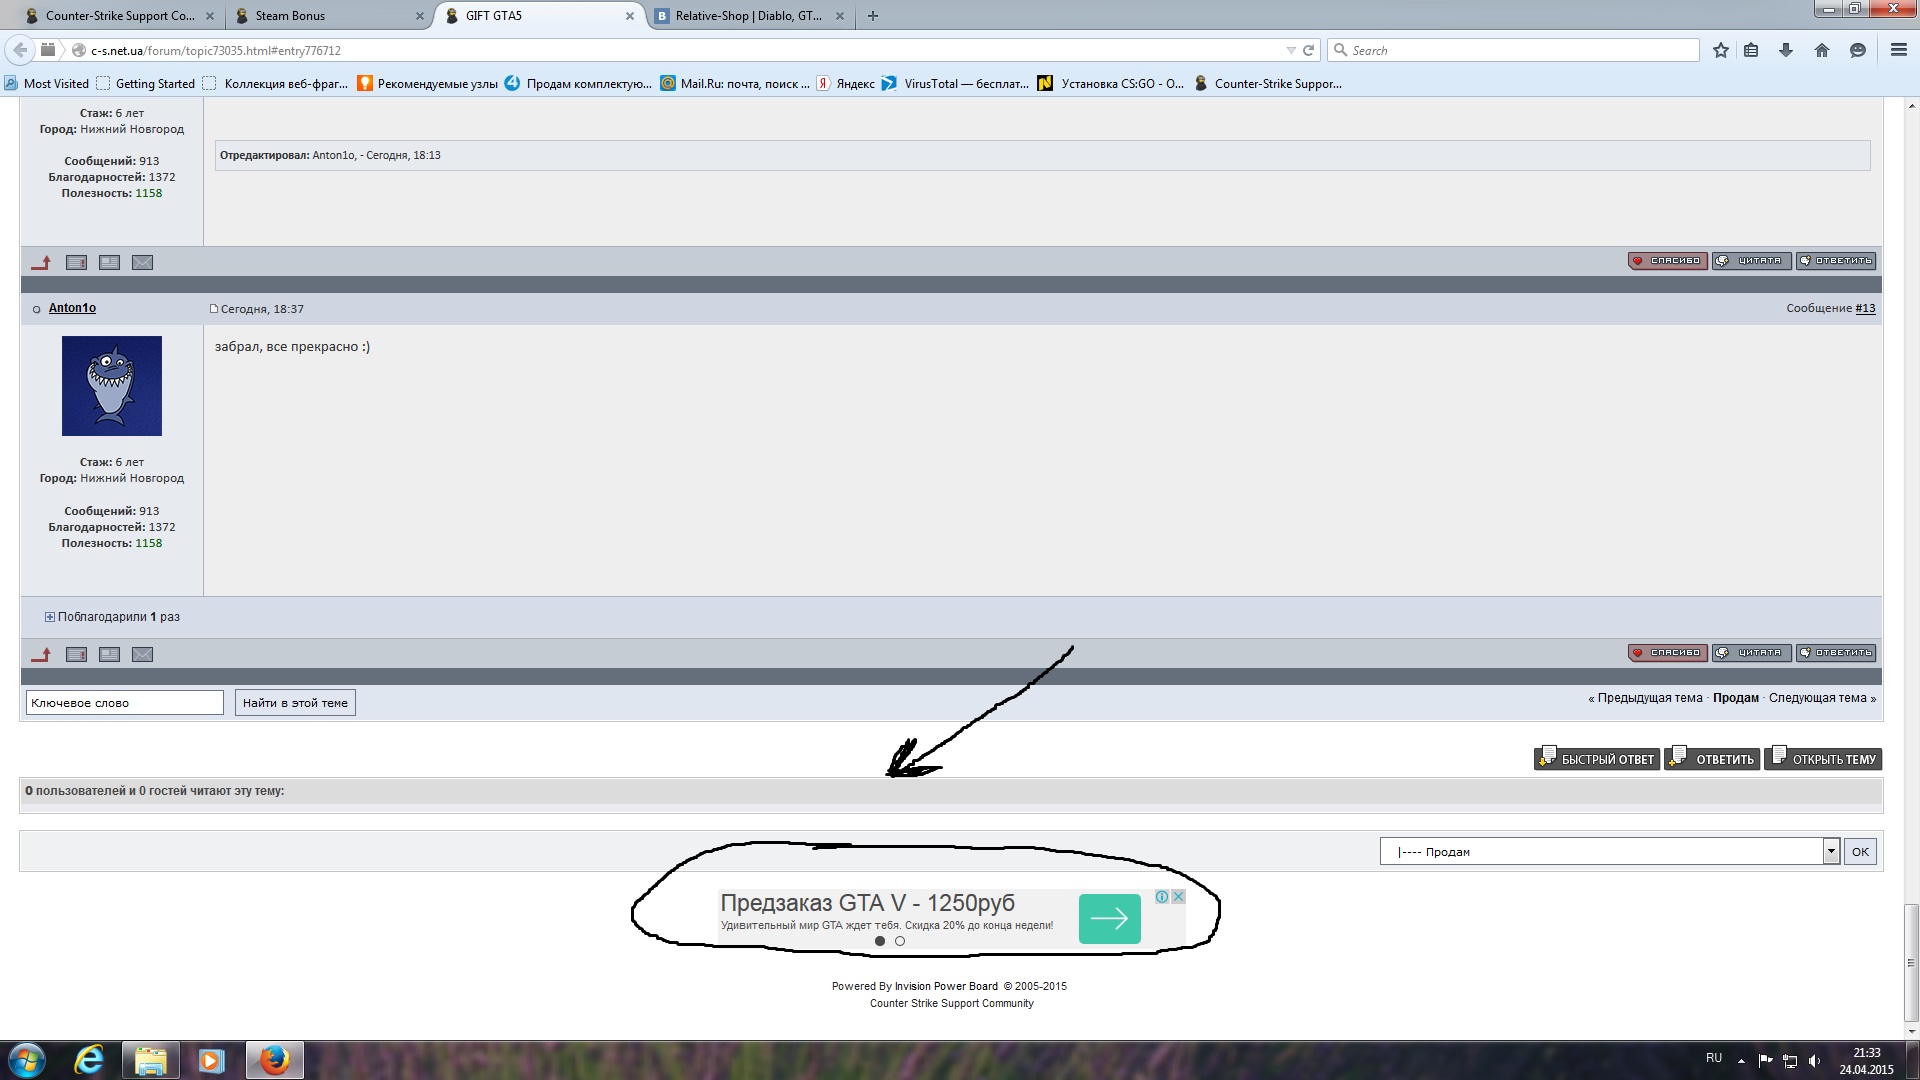Open the 'Mail.Ru: почта, поиск' bookmark
1920x1080 pixels.
735,84
